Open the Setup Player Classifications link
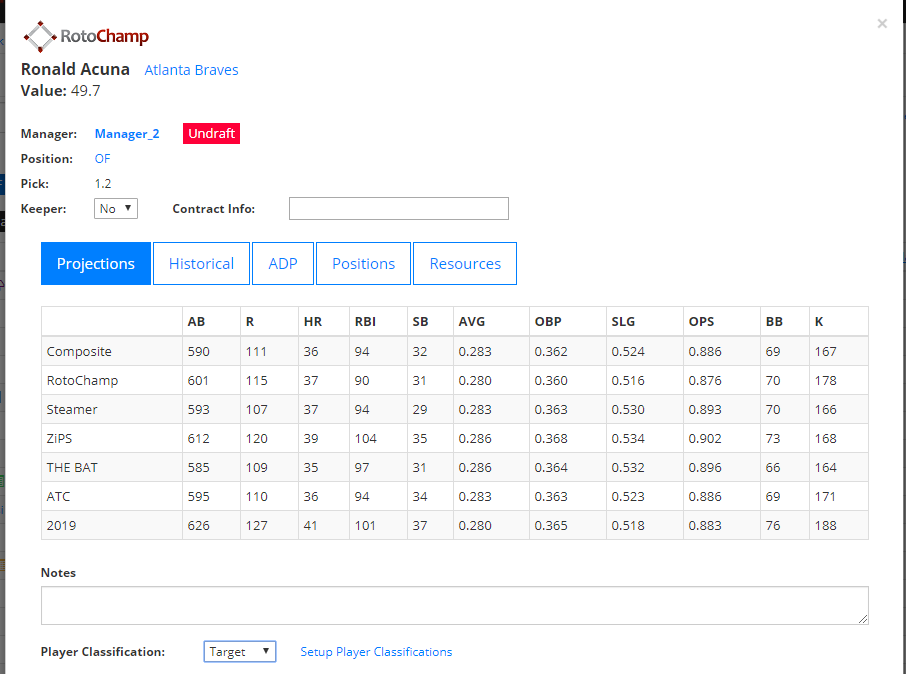 [376, 651]
